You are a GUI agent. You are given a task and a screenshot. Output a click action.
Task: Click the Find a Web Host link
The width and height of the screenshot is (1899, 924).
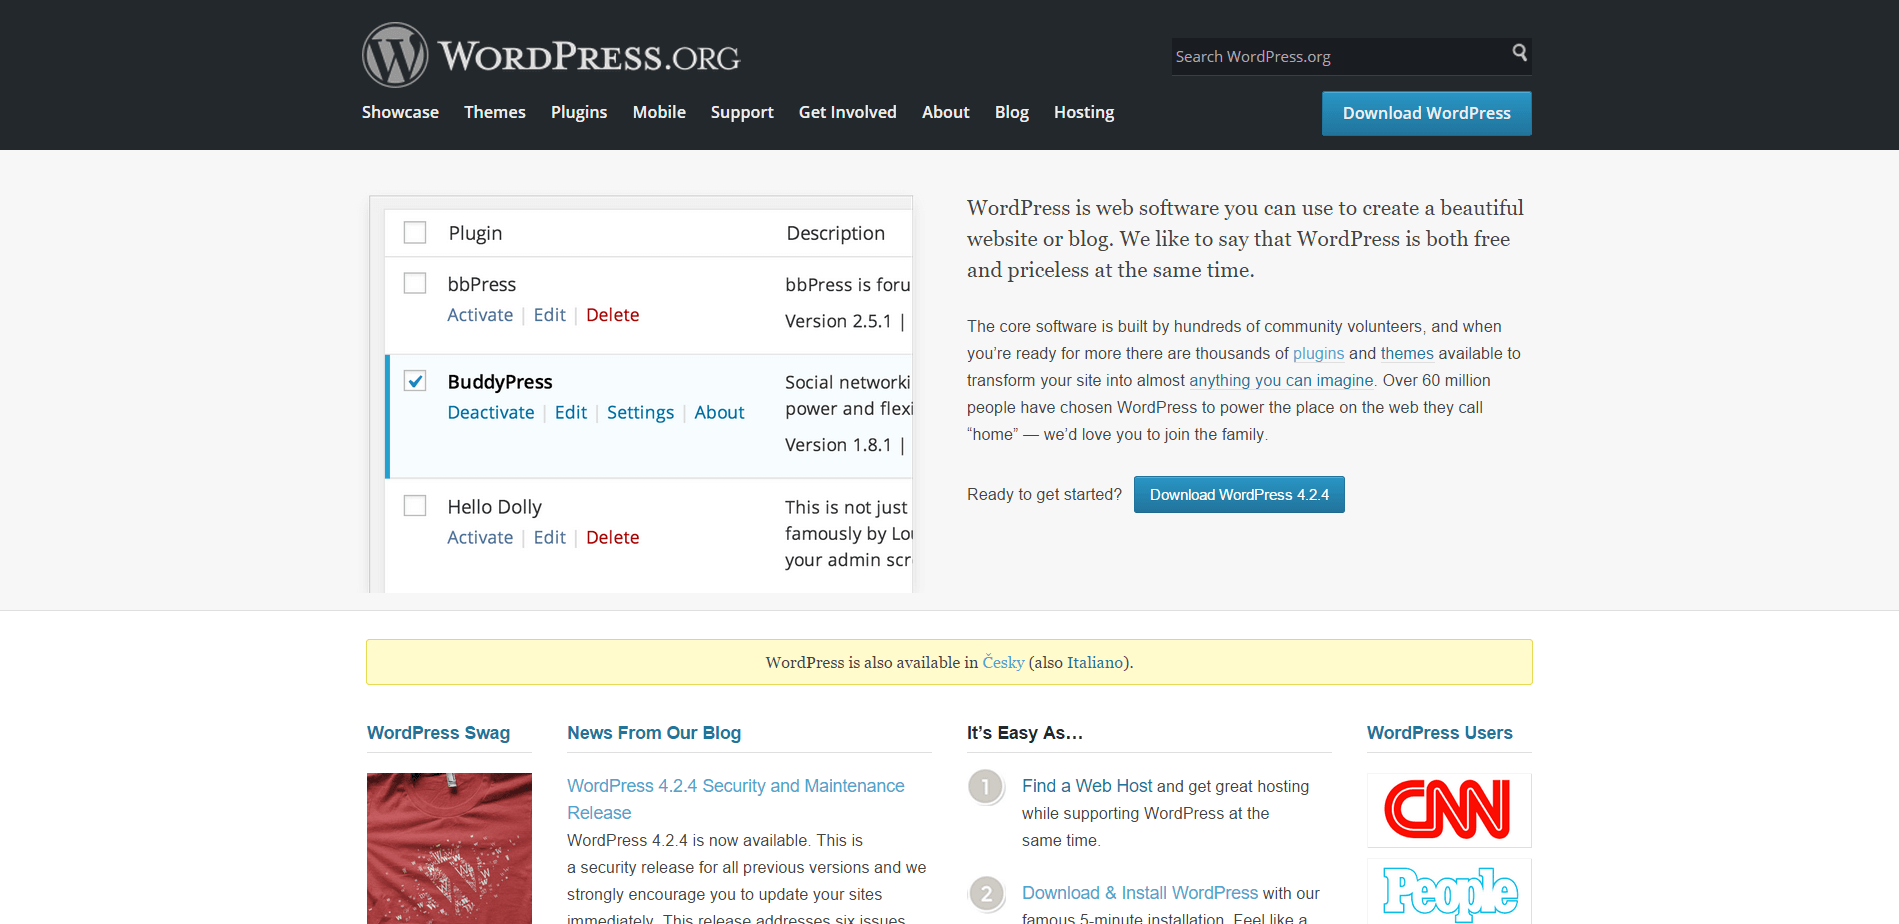(x=1087, y=786)
